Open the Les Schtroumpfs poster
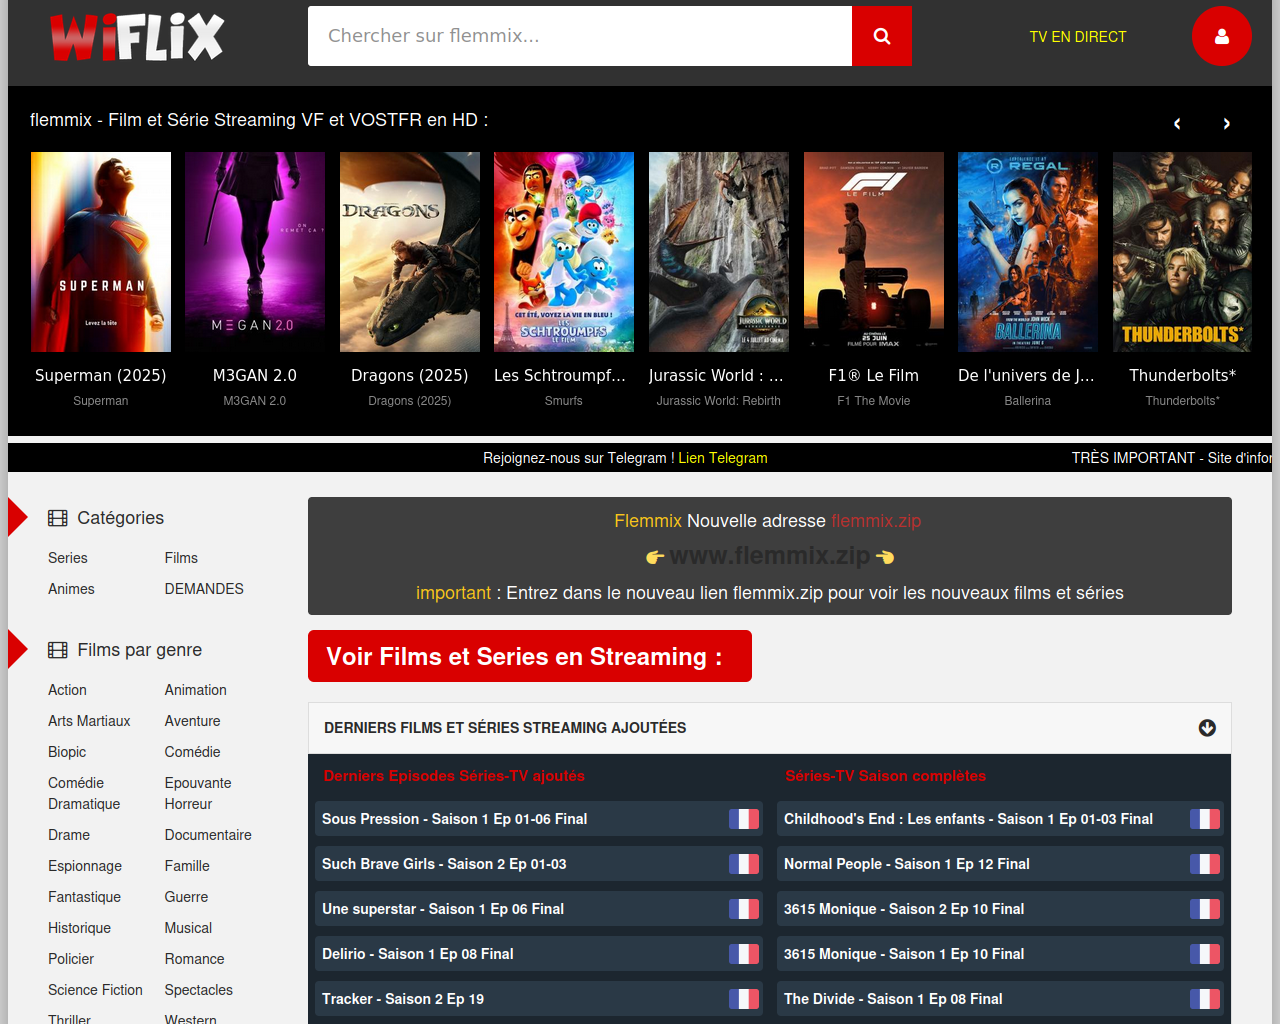 coord(564,252)
